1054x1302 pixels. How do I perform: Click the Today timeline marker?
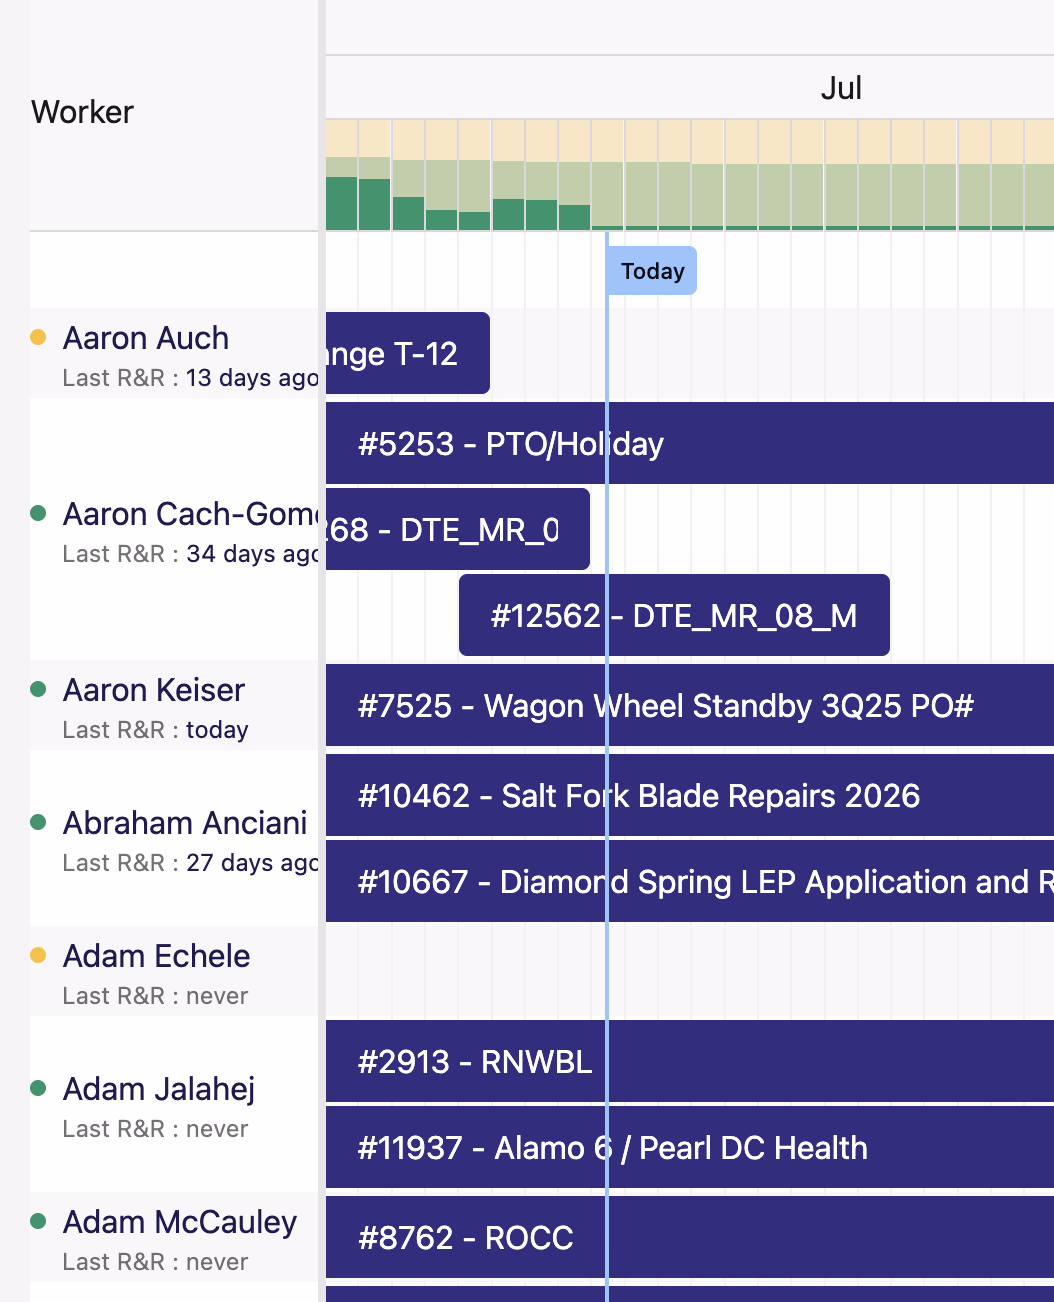point(652,271)
